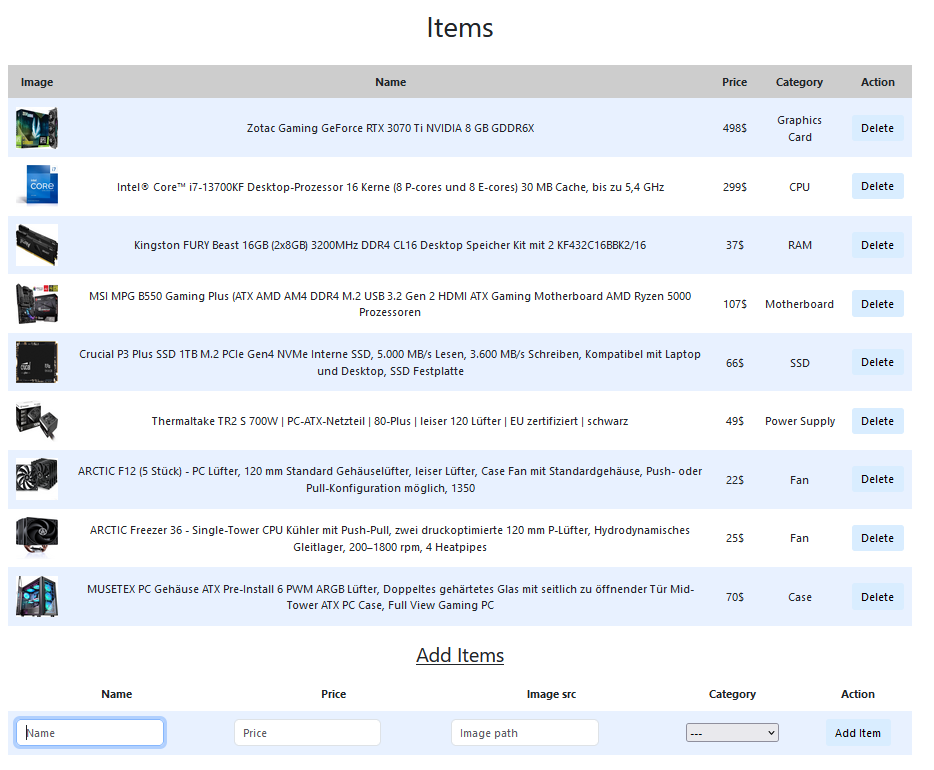
Task: Click the Case category cell
Action: point(799,597)
